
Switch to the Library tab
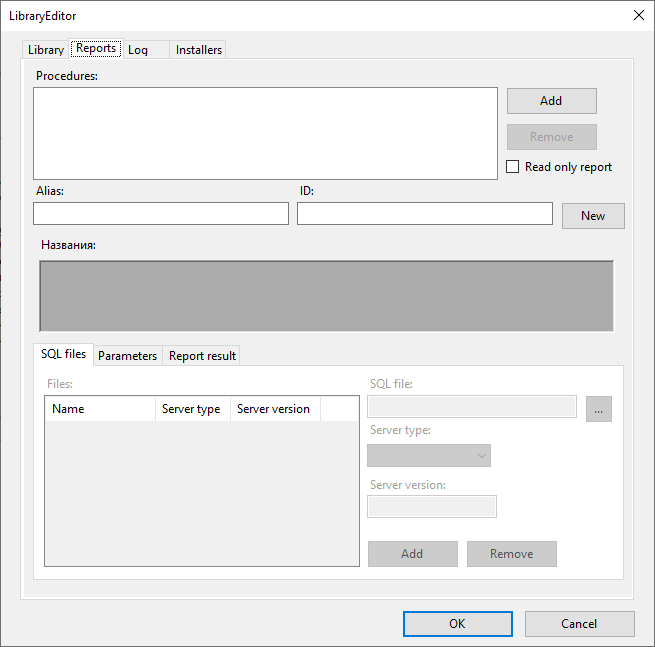coord(45,50)
